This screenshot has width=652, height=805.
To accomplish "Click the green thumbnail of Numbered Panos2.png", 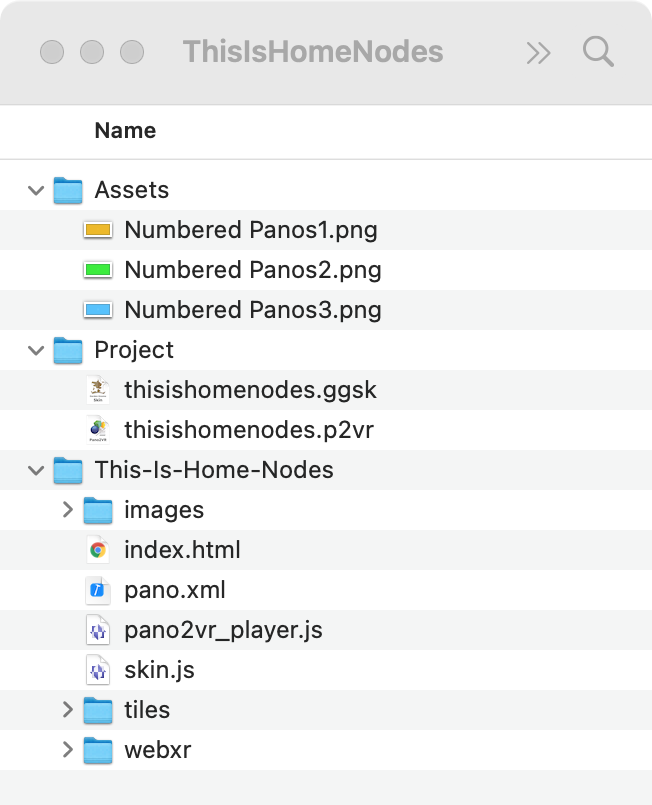I will 98,270.
